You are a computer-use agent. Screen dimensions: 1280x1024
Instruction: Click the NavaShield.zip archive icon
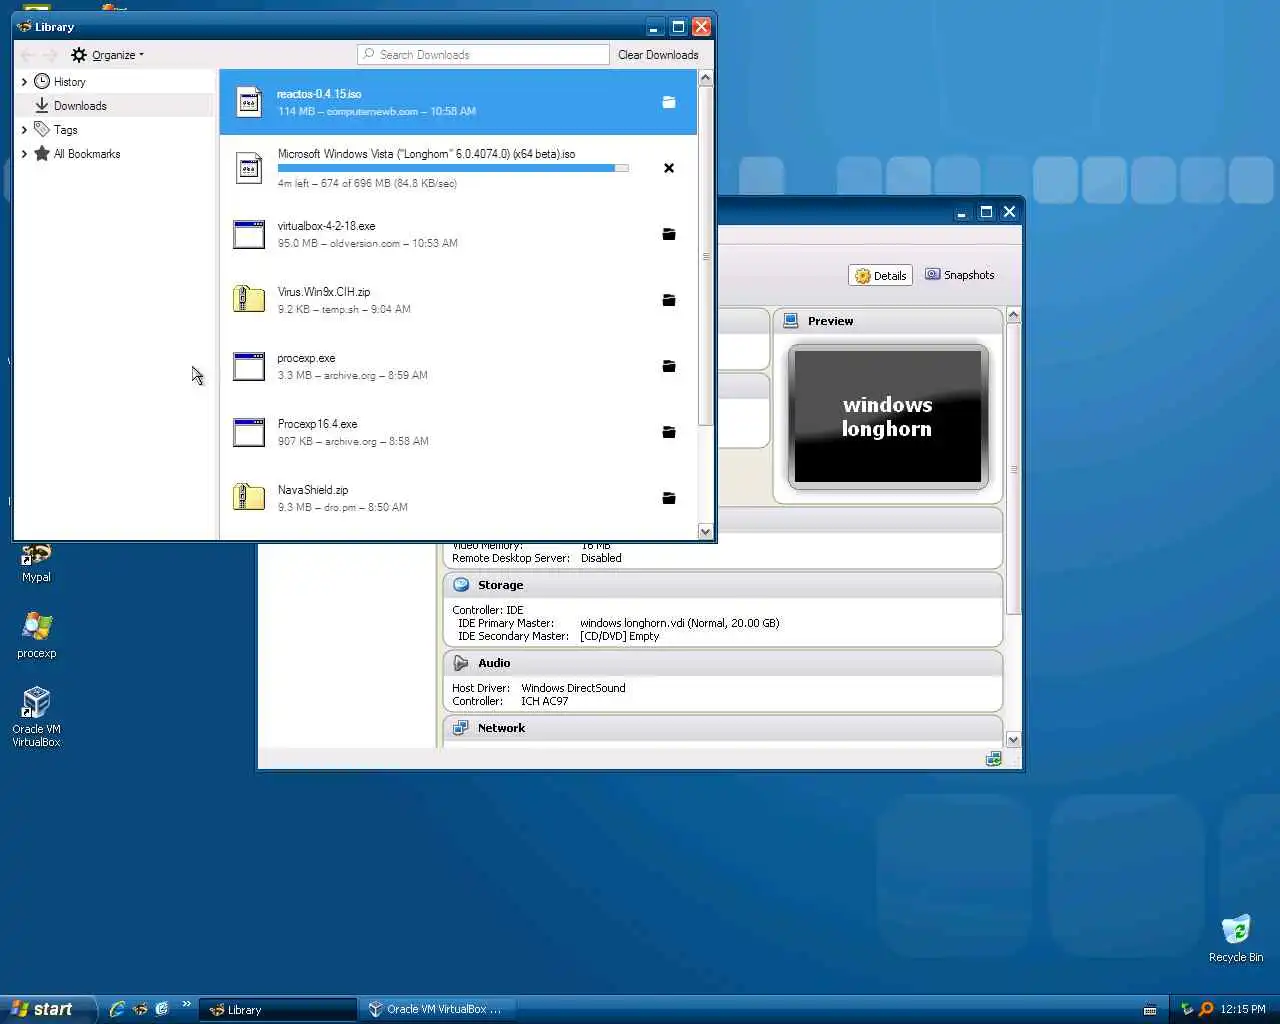249,497
